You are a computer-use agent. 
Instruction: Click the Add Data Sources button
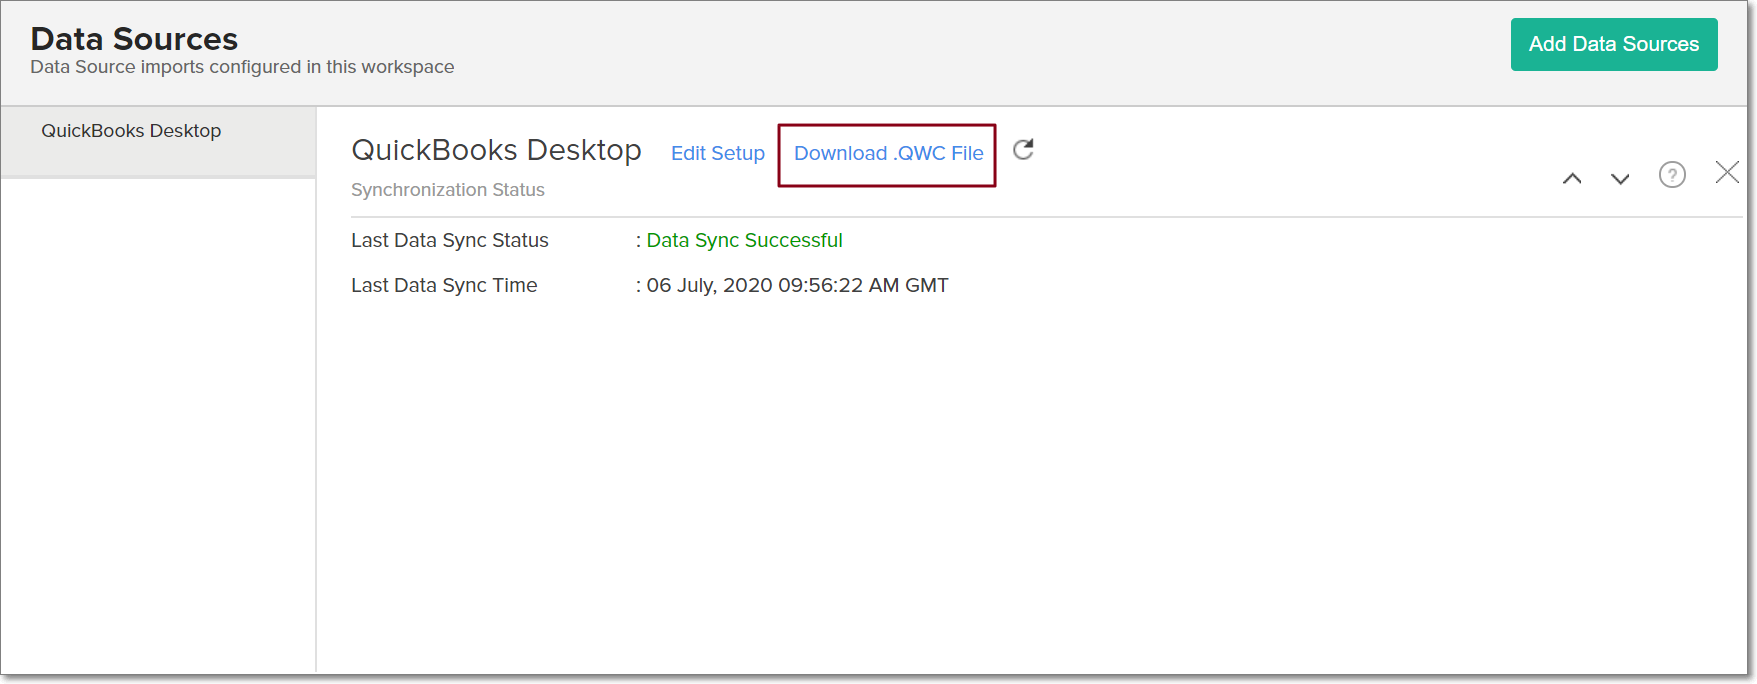coord(1613,44)
